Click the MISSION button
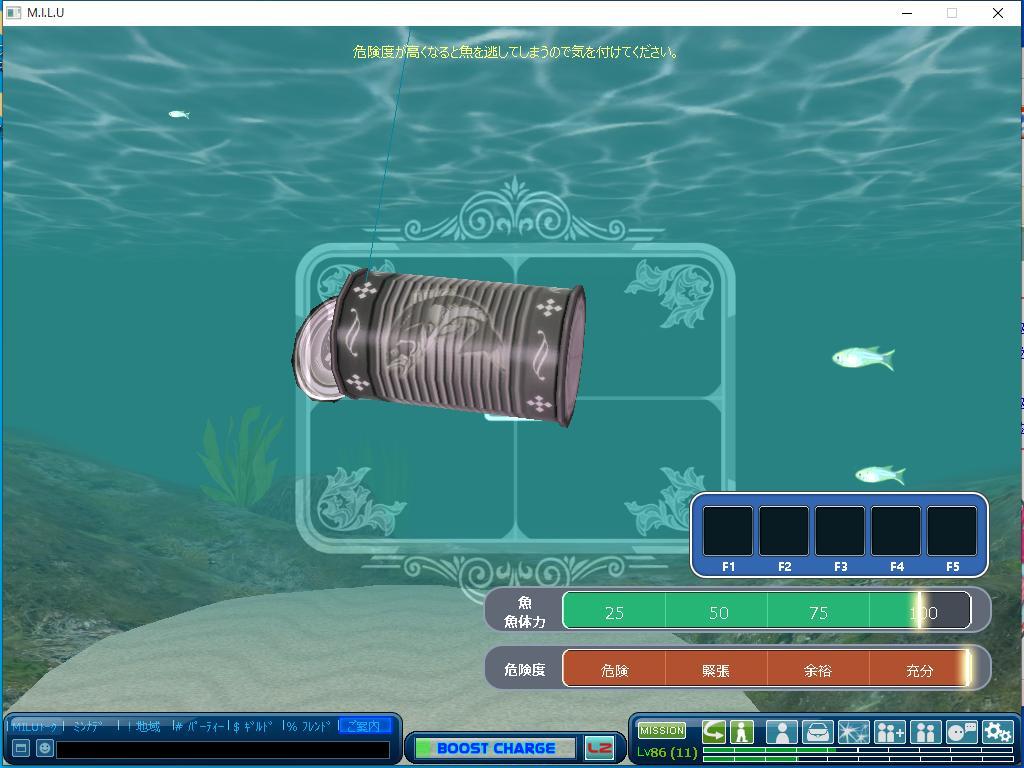 (x=662, y=731)
